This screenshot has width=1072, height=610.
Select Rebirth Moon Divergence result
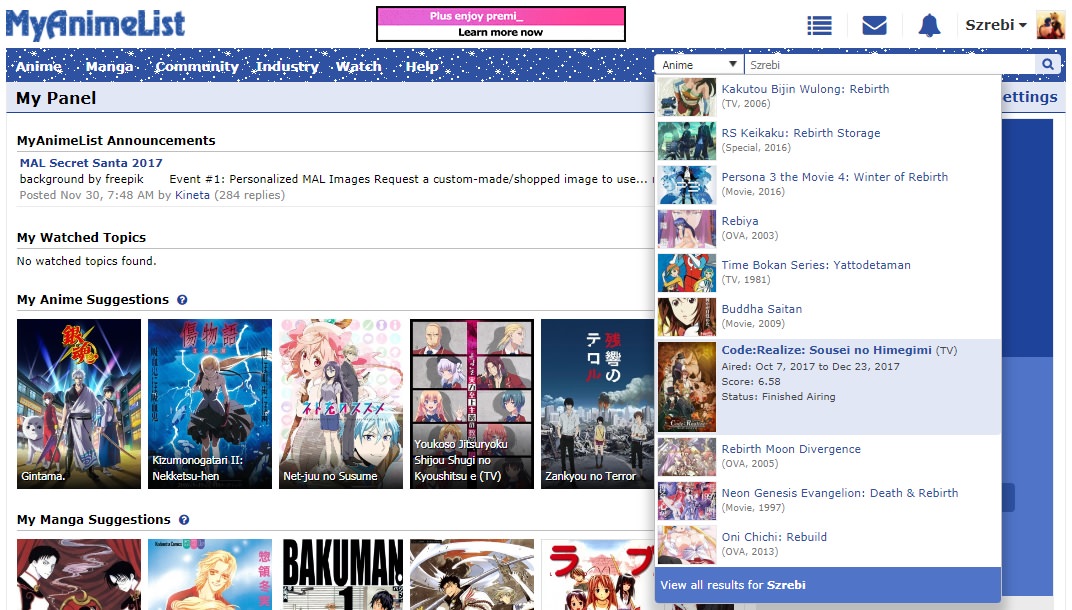pyautogui.click(x=828, y=457)
